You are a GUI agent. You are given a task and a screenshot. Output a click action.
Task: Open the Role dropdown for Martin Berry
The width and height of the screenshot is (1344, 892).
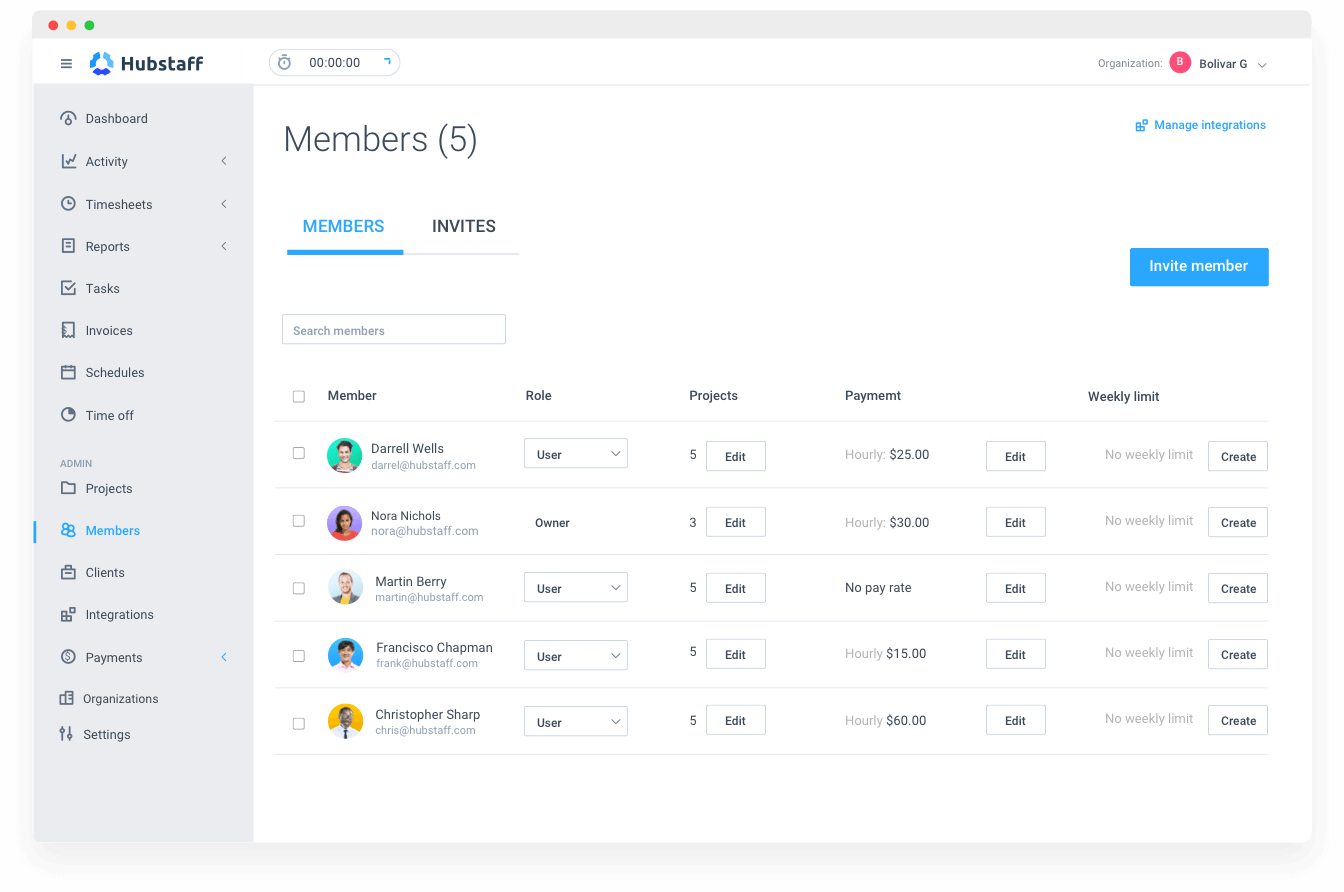[576, 587]
